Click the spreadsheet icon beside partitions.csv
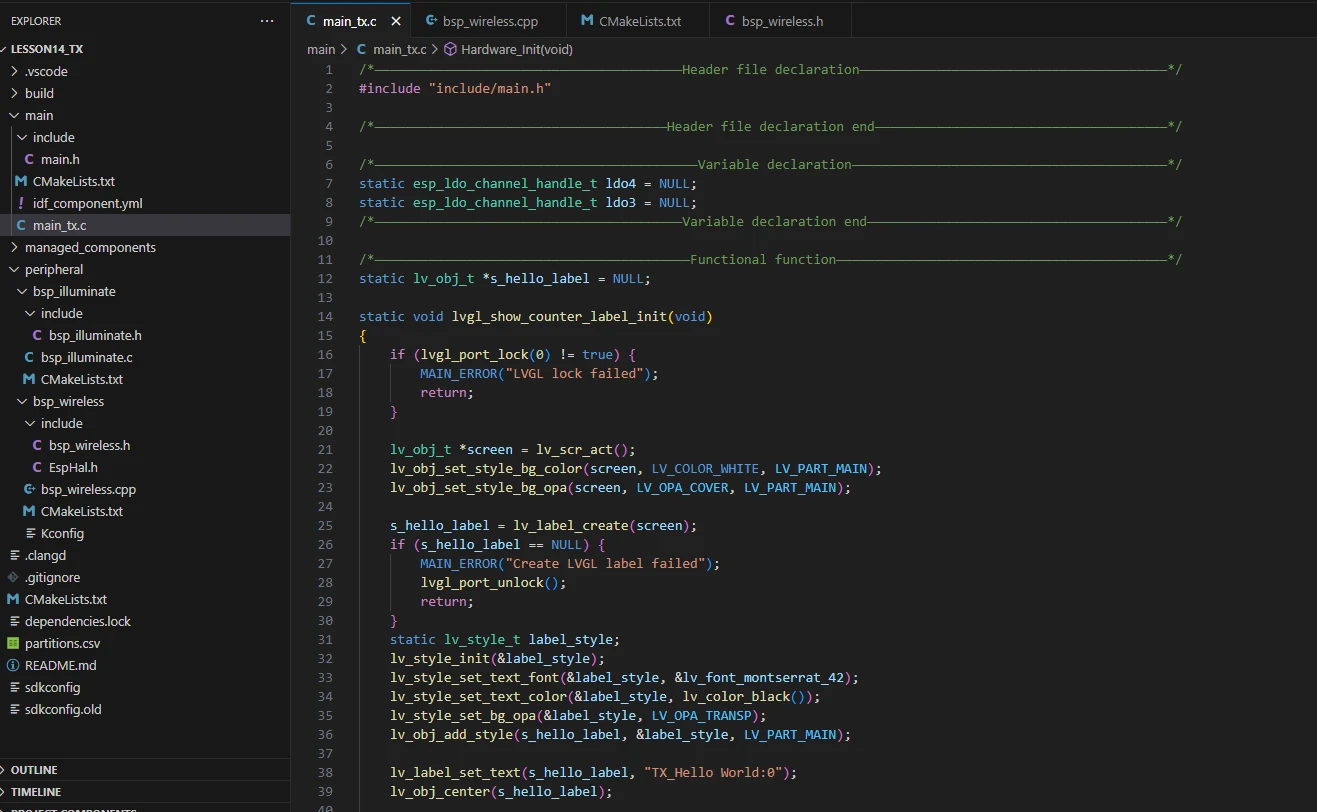 13,643
